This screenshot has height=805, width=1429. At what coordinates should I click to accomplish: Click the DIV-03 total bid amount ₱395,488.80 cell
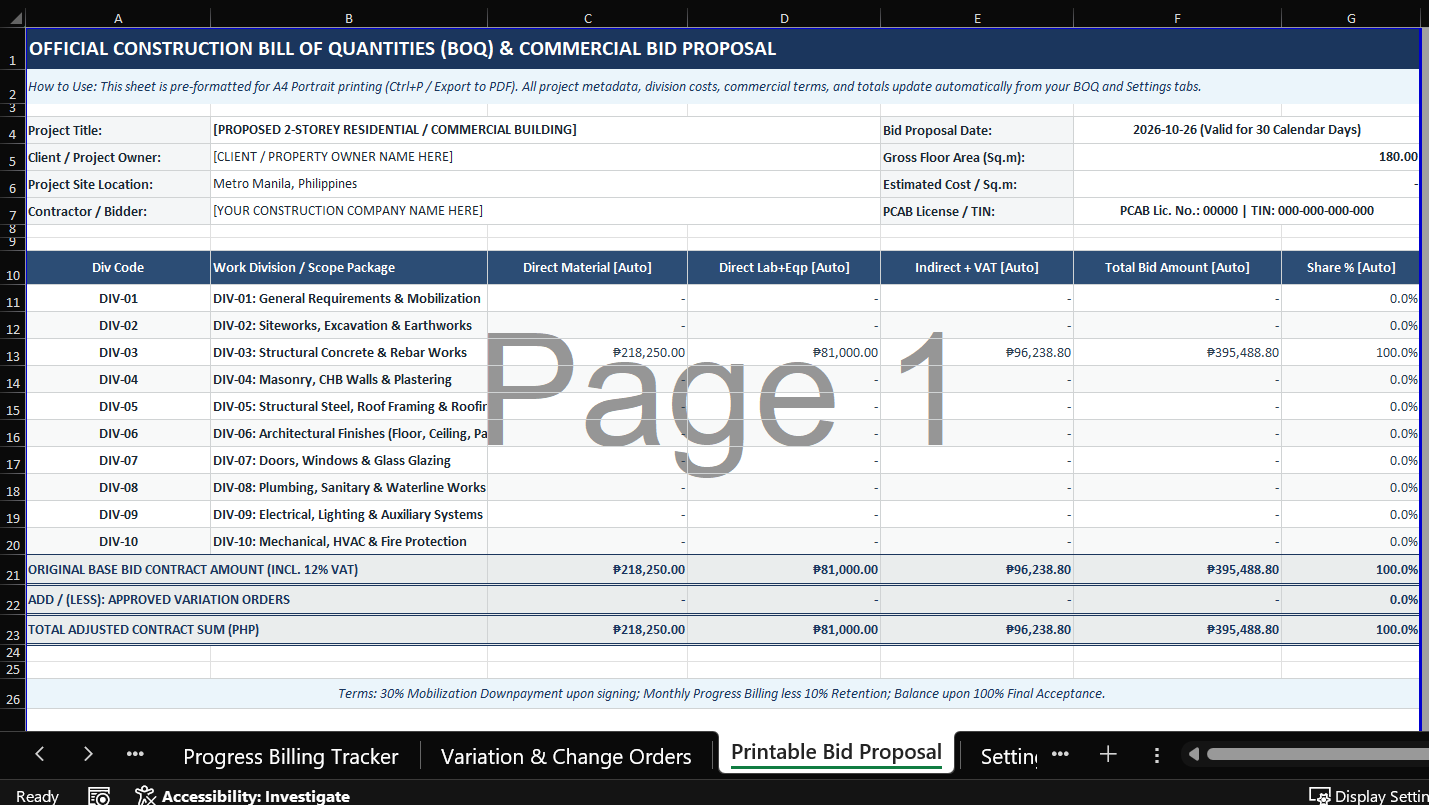[1177, 352]
